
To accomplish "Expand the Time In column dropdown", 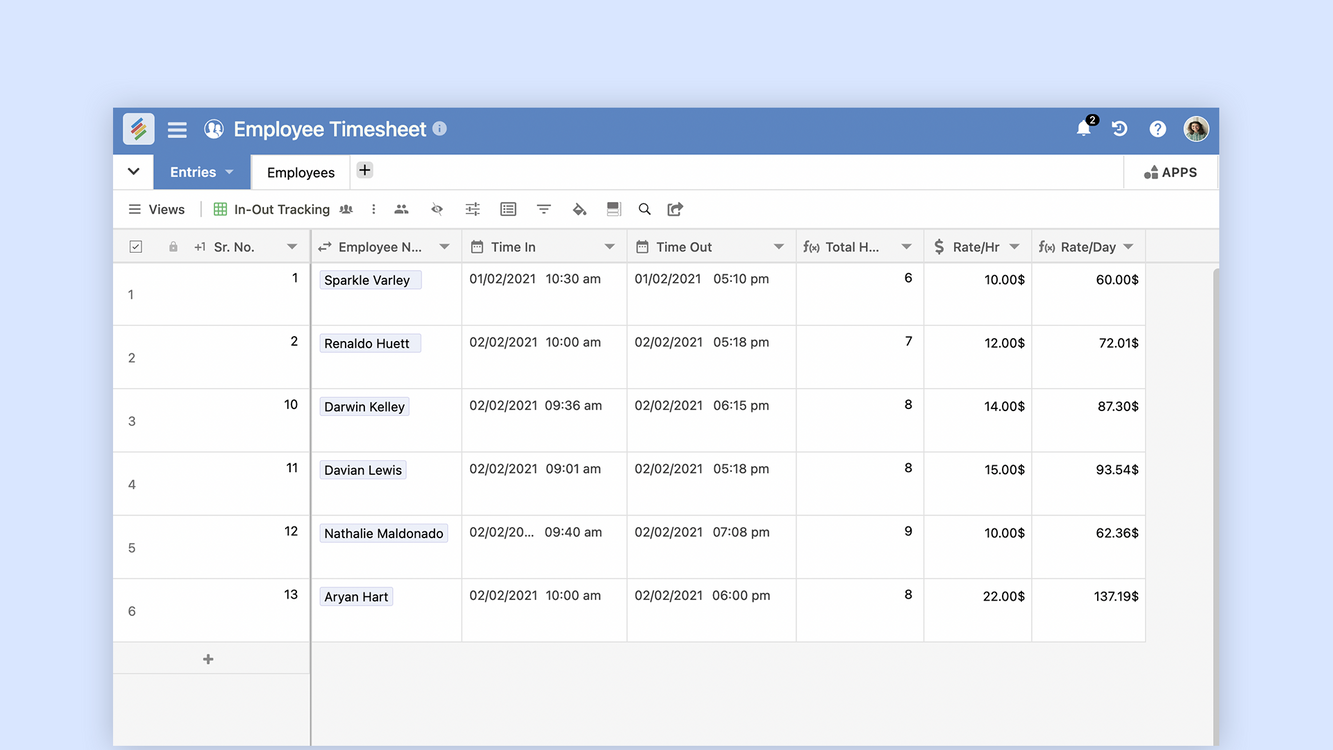I will coord(609,247).
